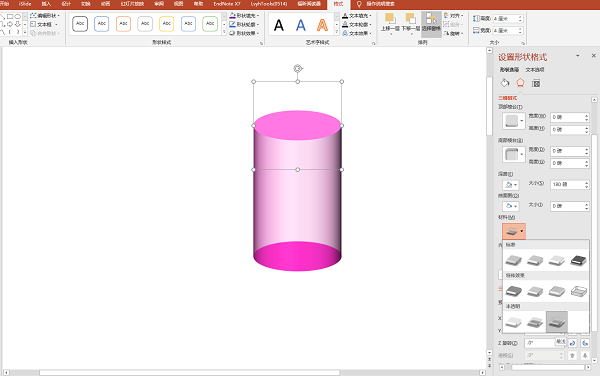This screenshot has height=376, width=600.
Task: Select the Effects pentagon icon in pane
Action: click(x=520, y=83)
